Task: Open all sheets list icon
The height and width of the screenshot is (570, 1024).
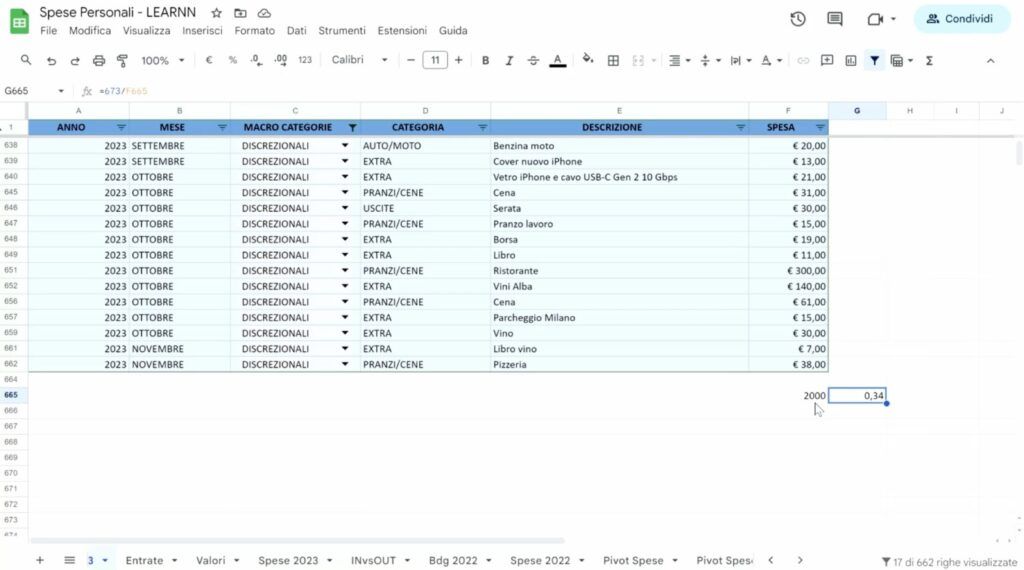Action: [69, 560]
